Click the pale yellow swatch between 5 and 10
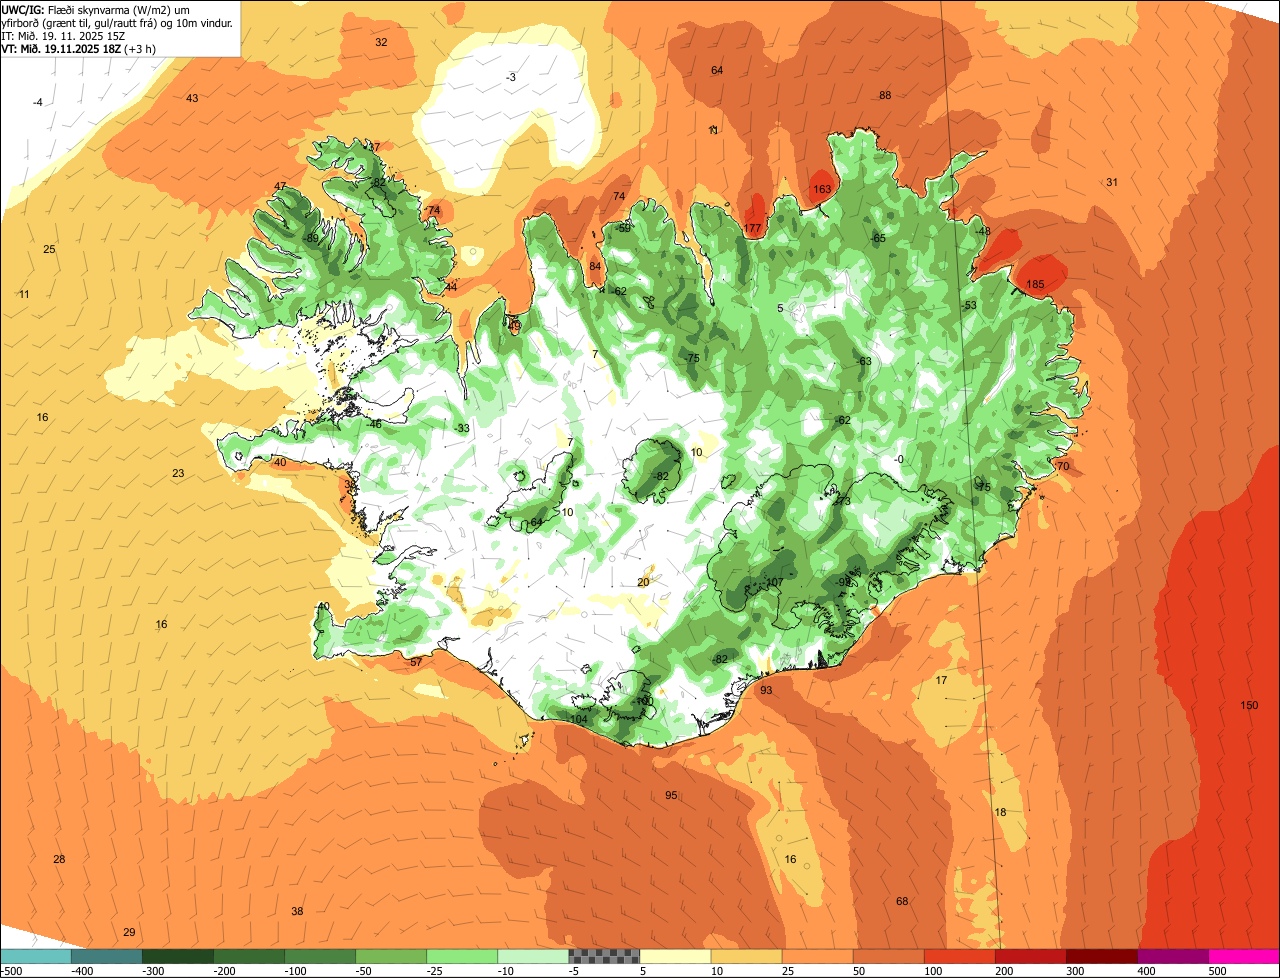The image size is (1280, 978). point(674,956)
